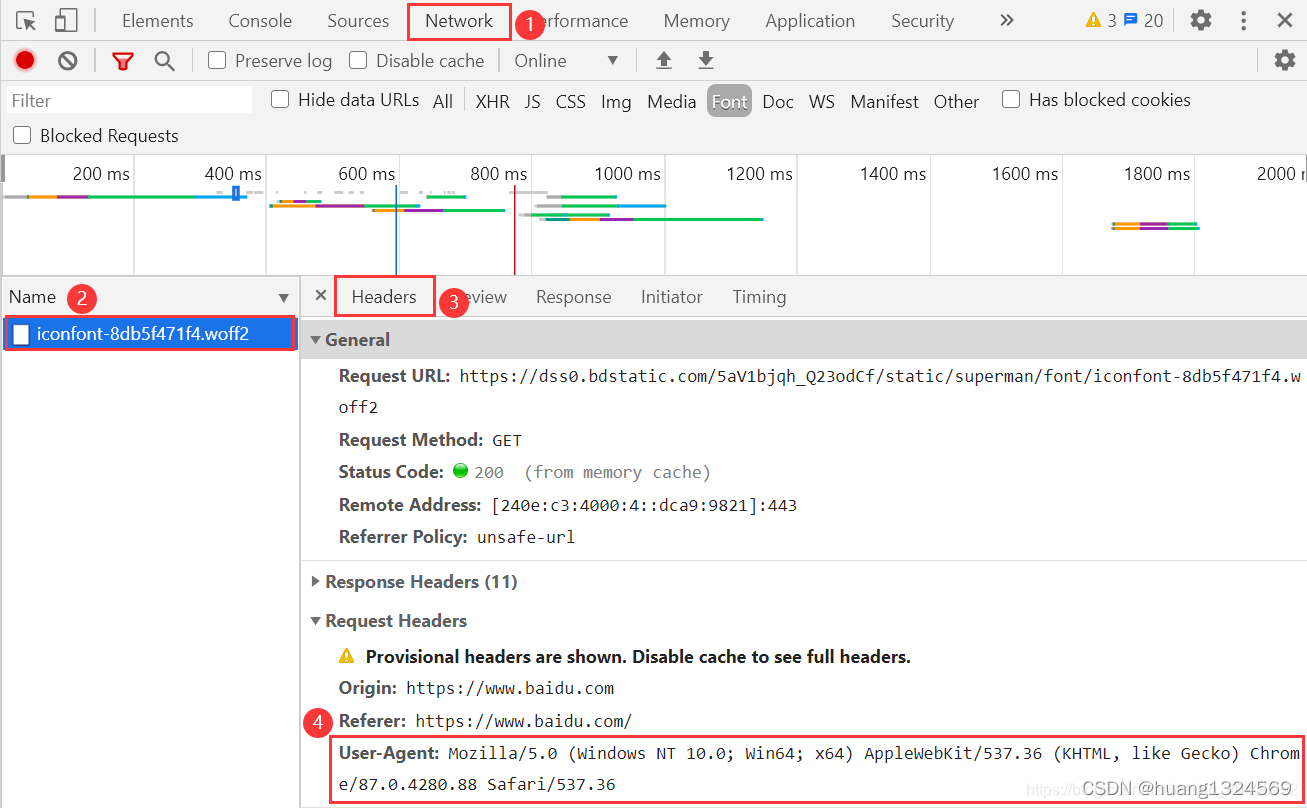The height and width of the screenshot is (808, 1307).
Task: Click green status code indicator dot
Action: tap(461, 470)
